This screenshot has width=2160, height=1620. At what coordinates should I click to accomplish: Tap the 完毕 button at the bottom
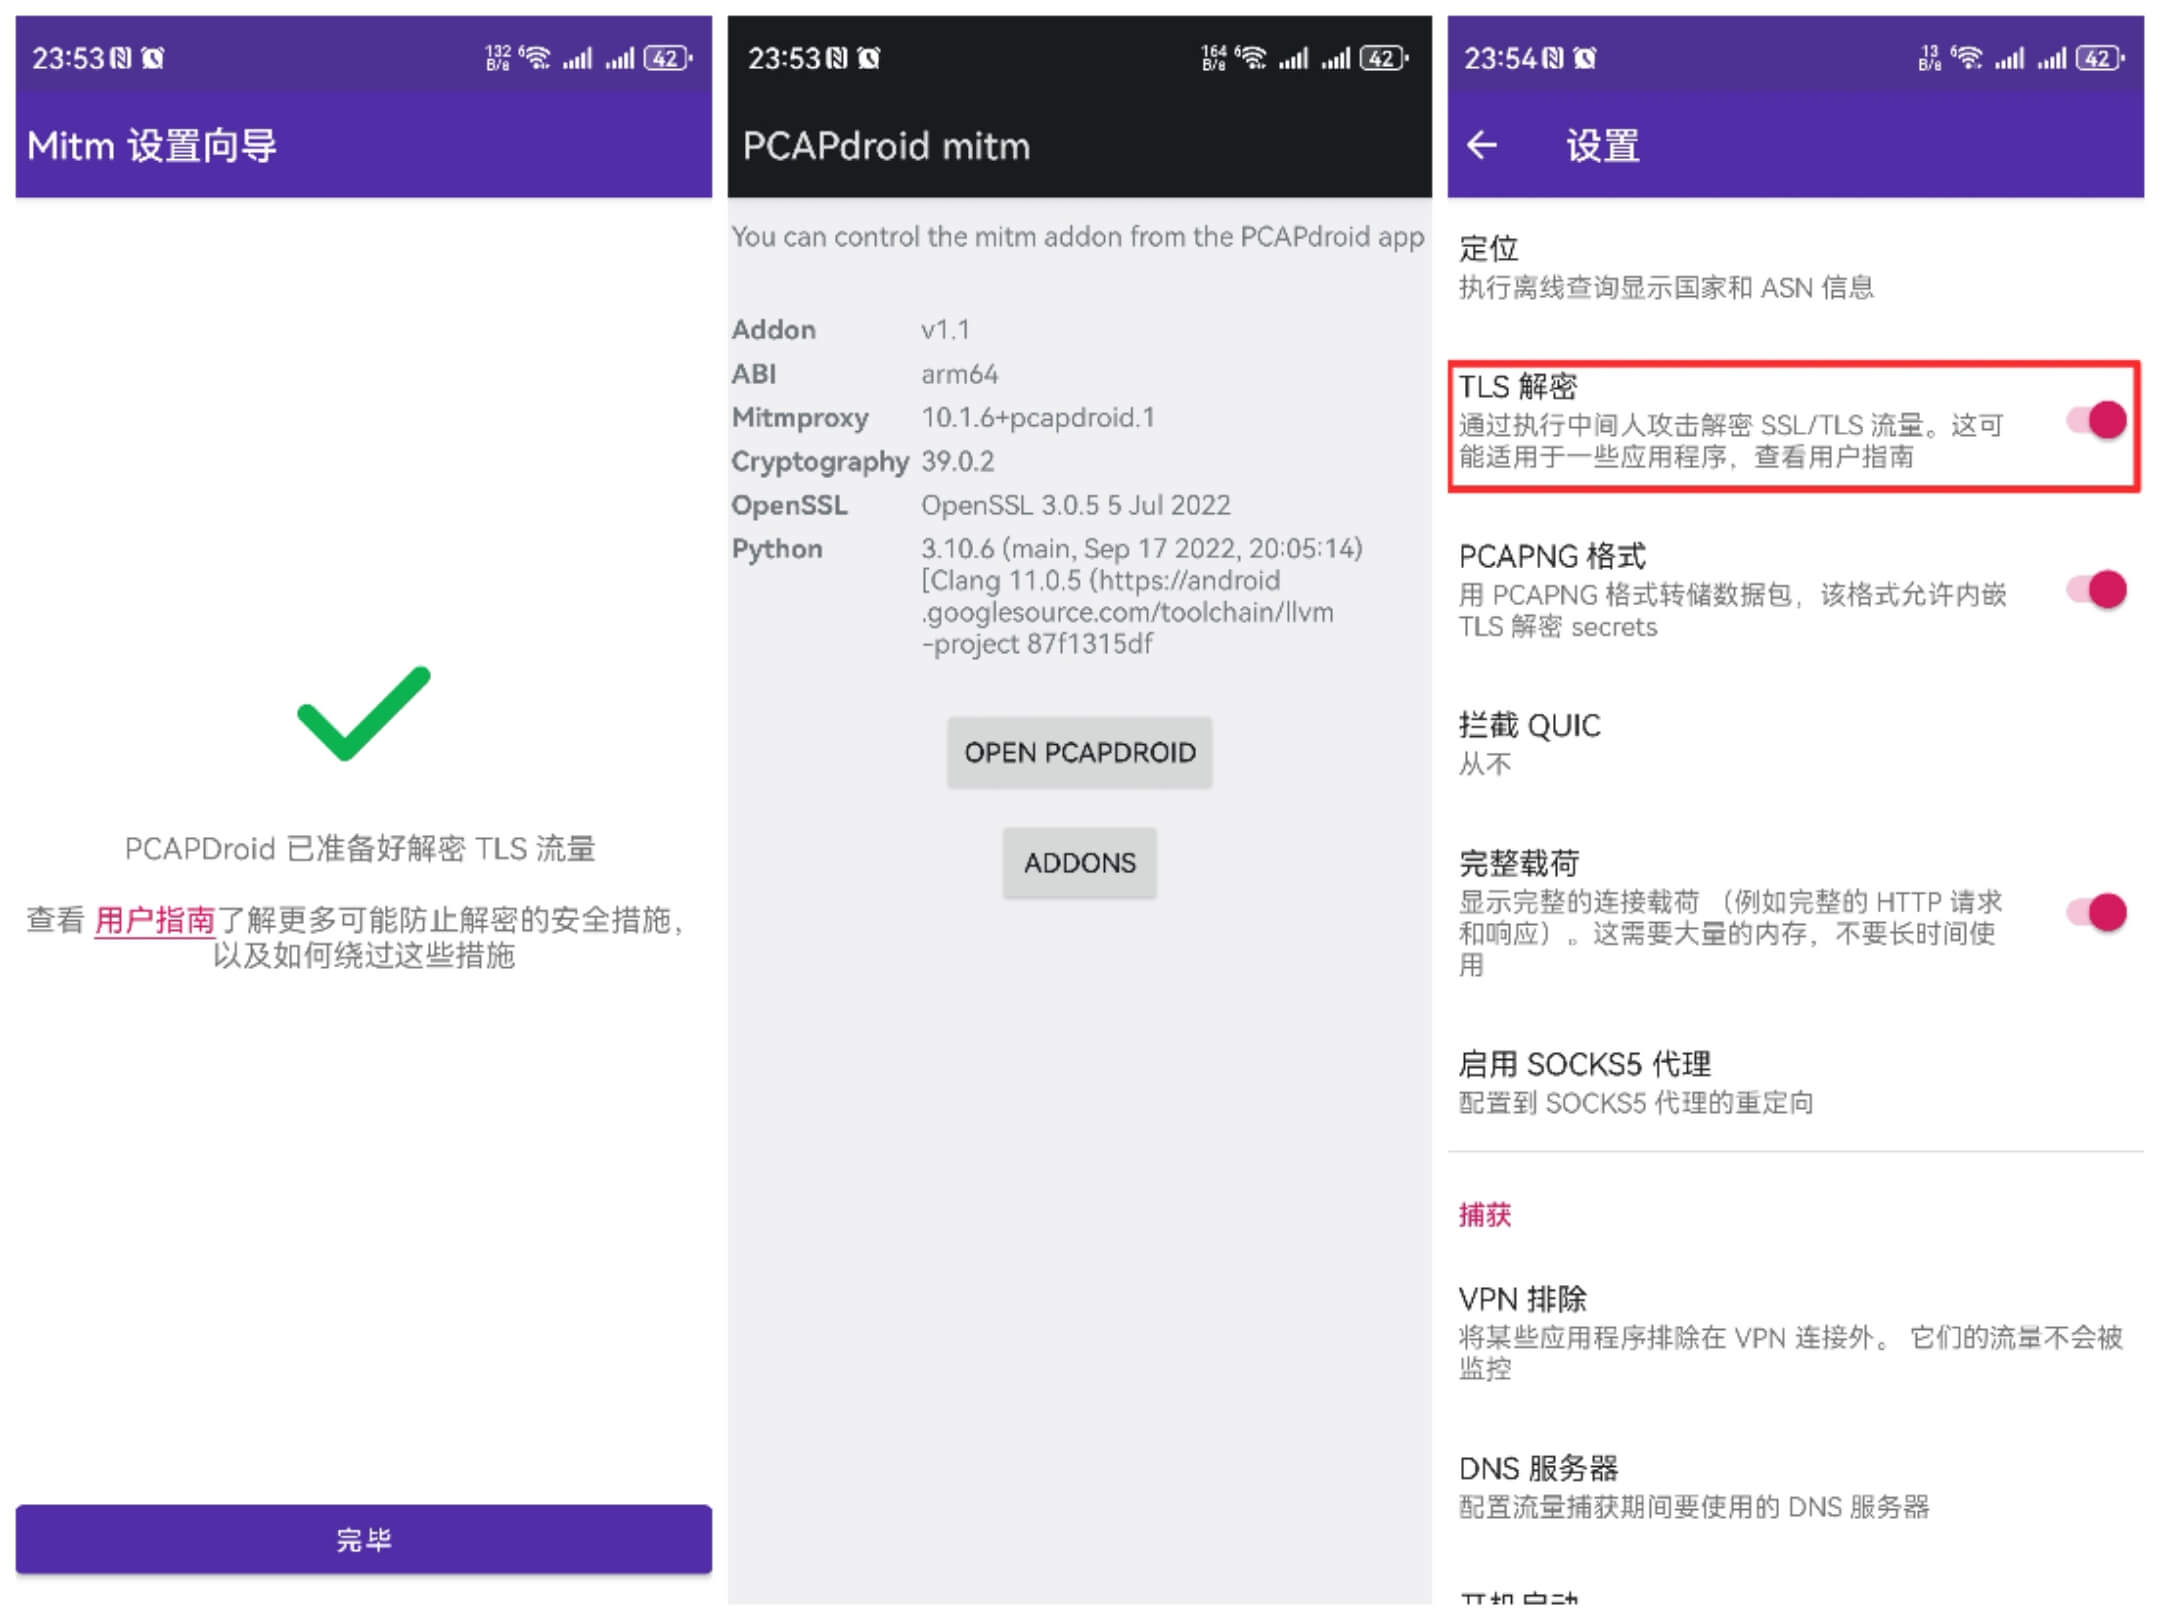(363, 1539)
